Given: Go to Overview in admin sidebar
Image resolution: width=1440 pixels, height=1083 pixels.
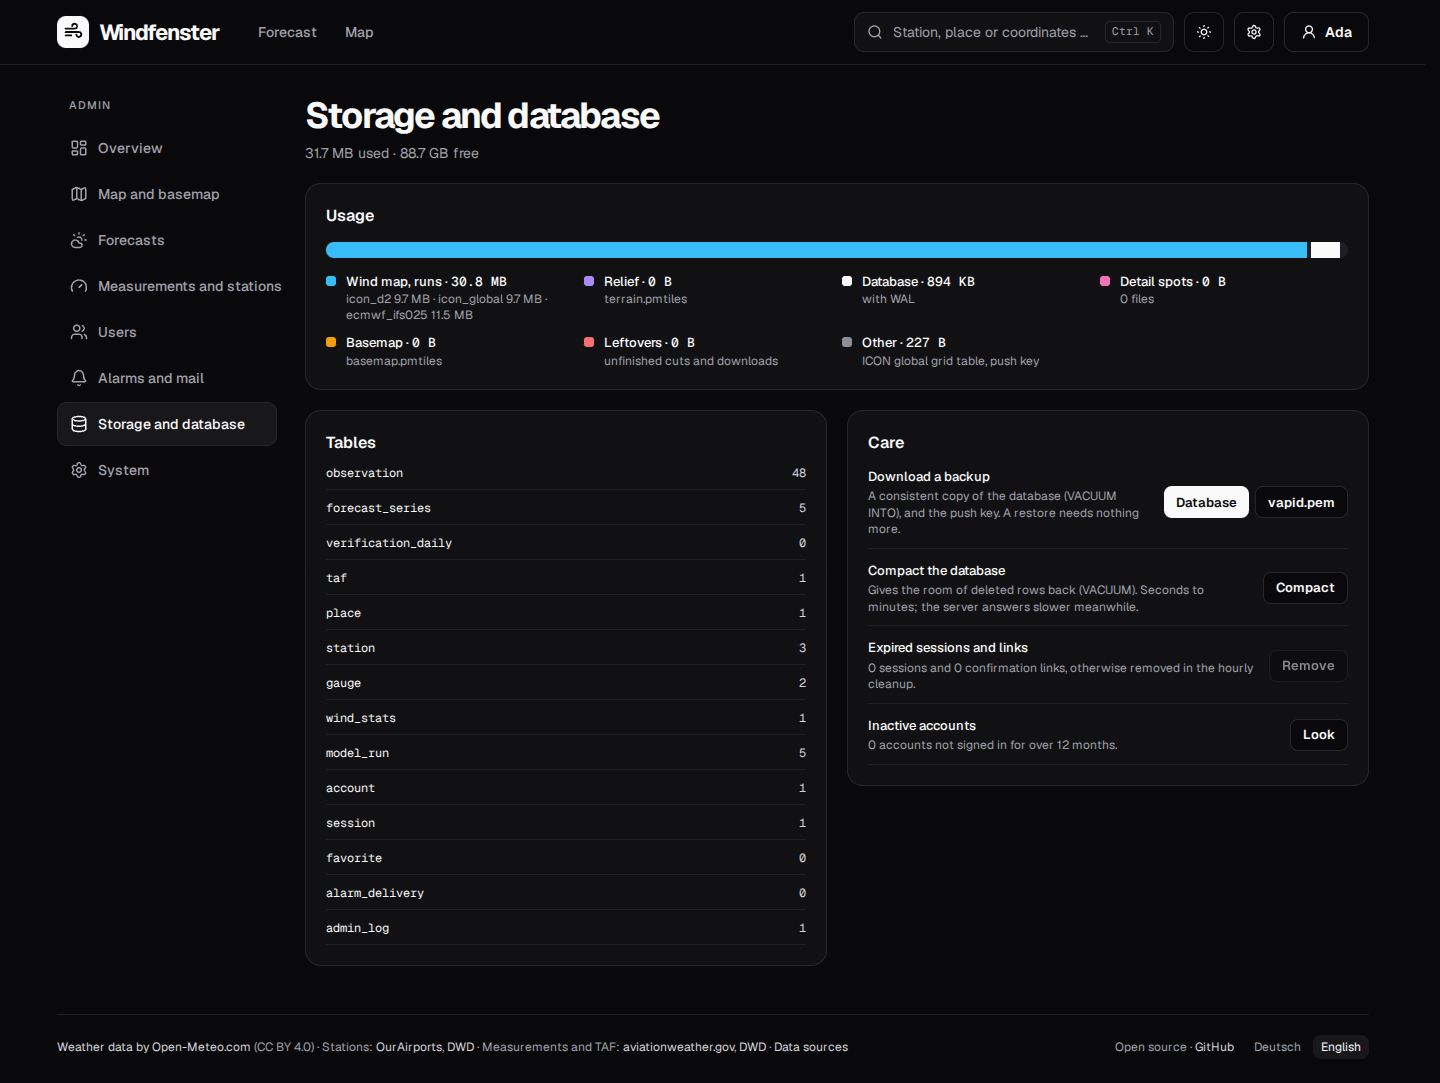Looking at the screenshot, I should pos(167,148).
